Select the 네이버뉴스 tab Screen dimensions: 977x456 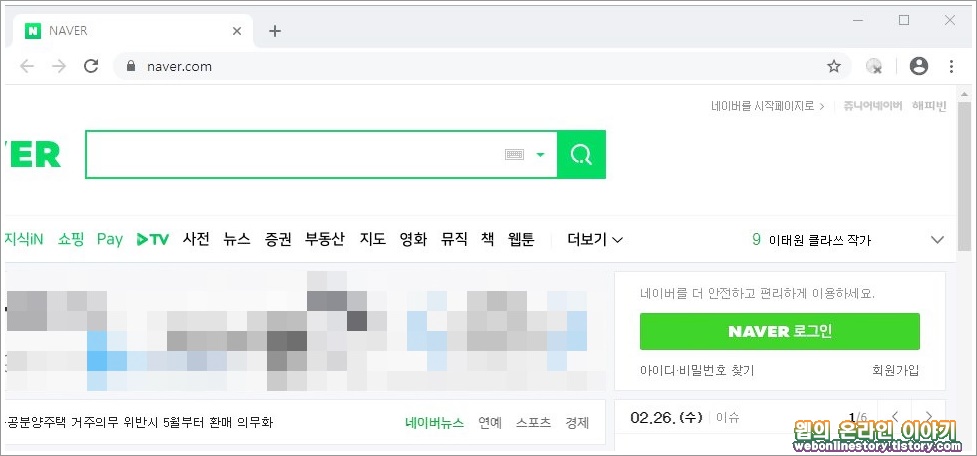pyautogui.click(x=434, y=423)
